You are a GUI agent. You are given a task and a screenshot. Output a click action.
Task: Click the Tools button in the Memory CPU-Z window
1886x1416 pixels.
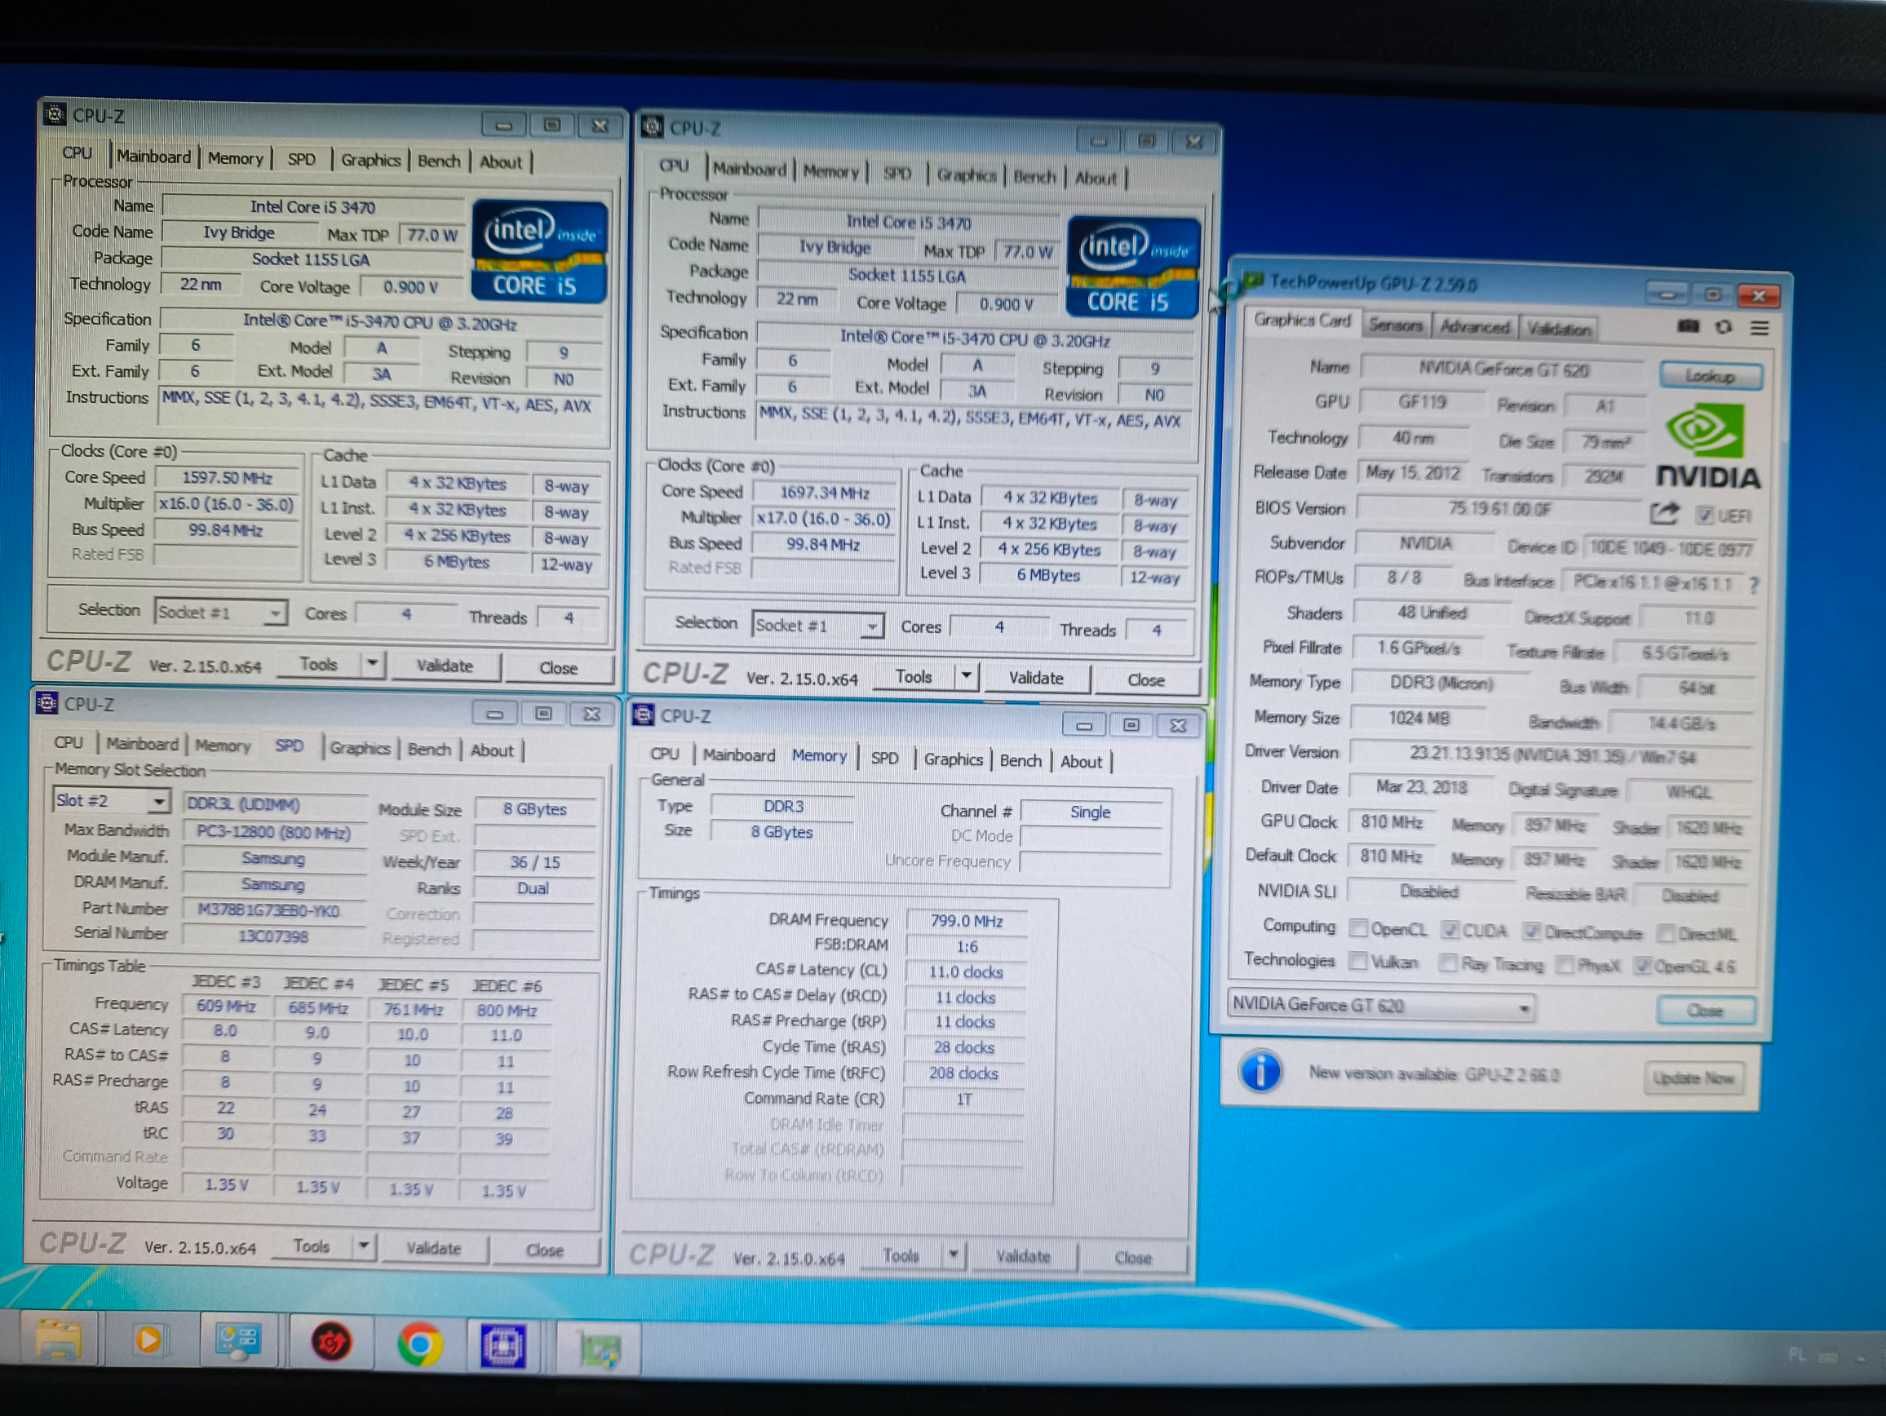(901, 1255)
